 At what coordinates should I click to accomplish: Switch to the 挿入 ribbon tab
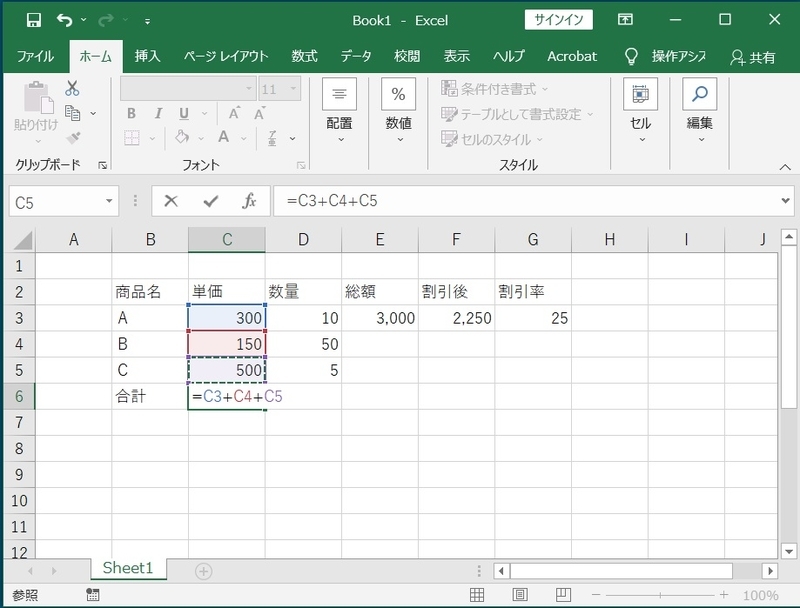point(147,57)
